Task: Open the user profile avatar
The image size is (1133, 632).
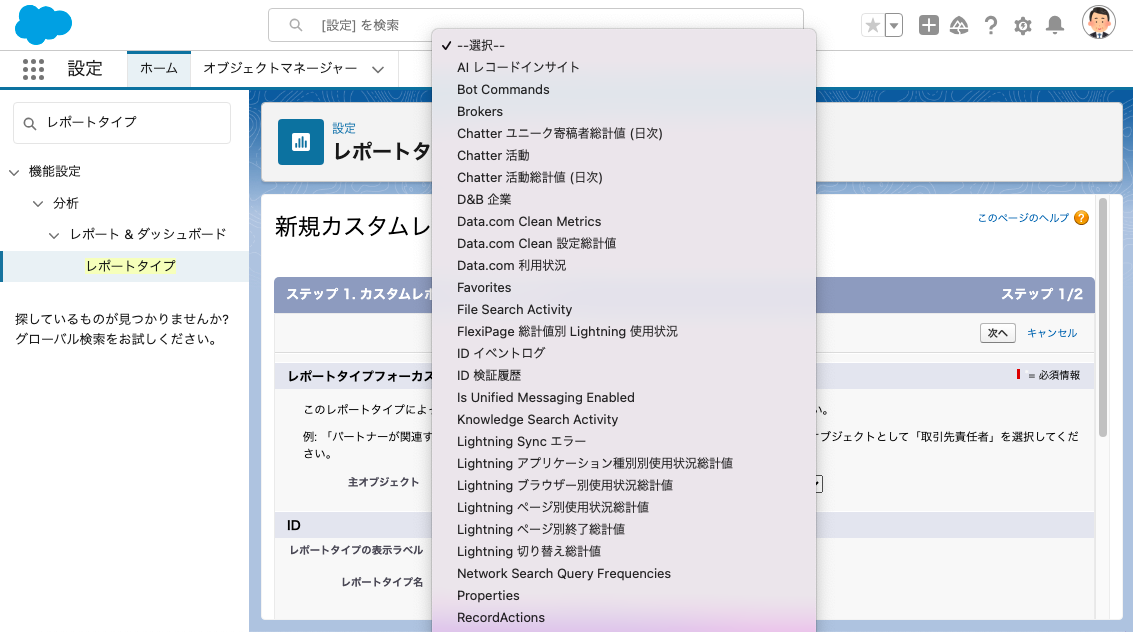Action: [1098, 22]
